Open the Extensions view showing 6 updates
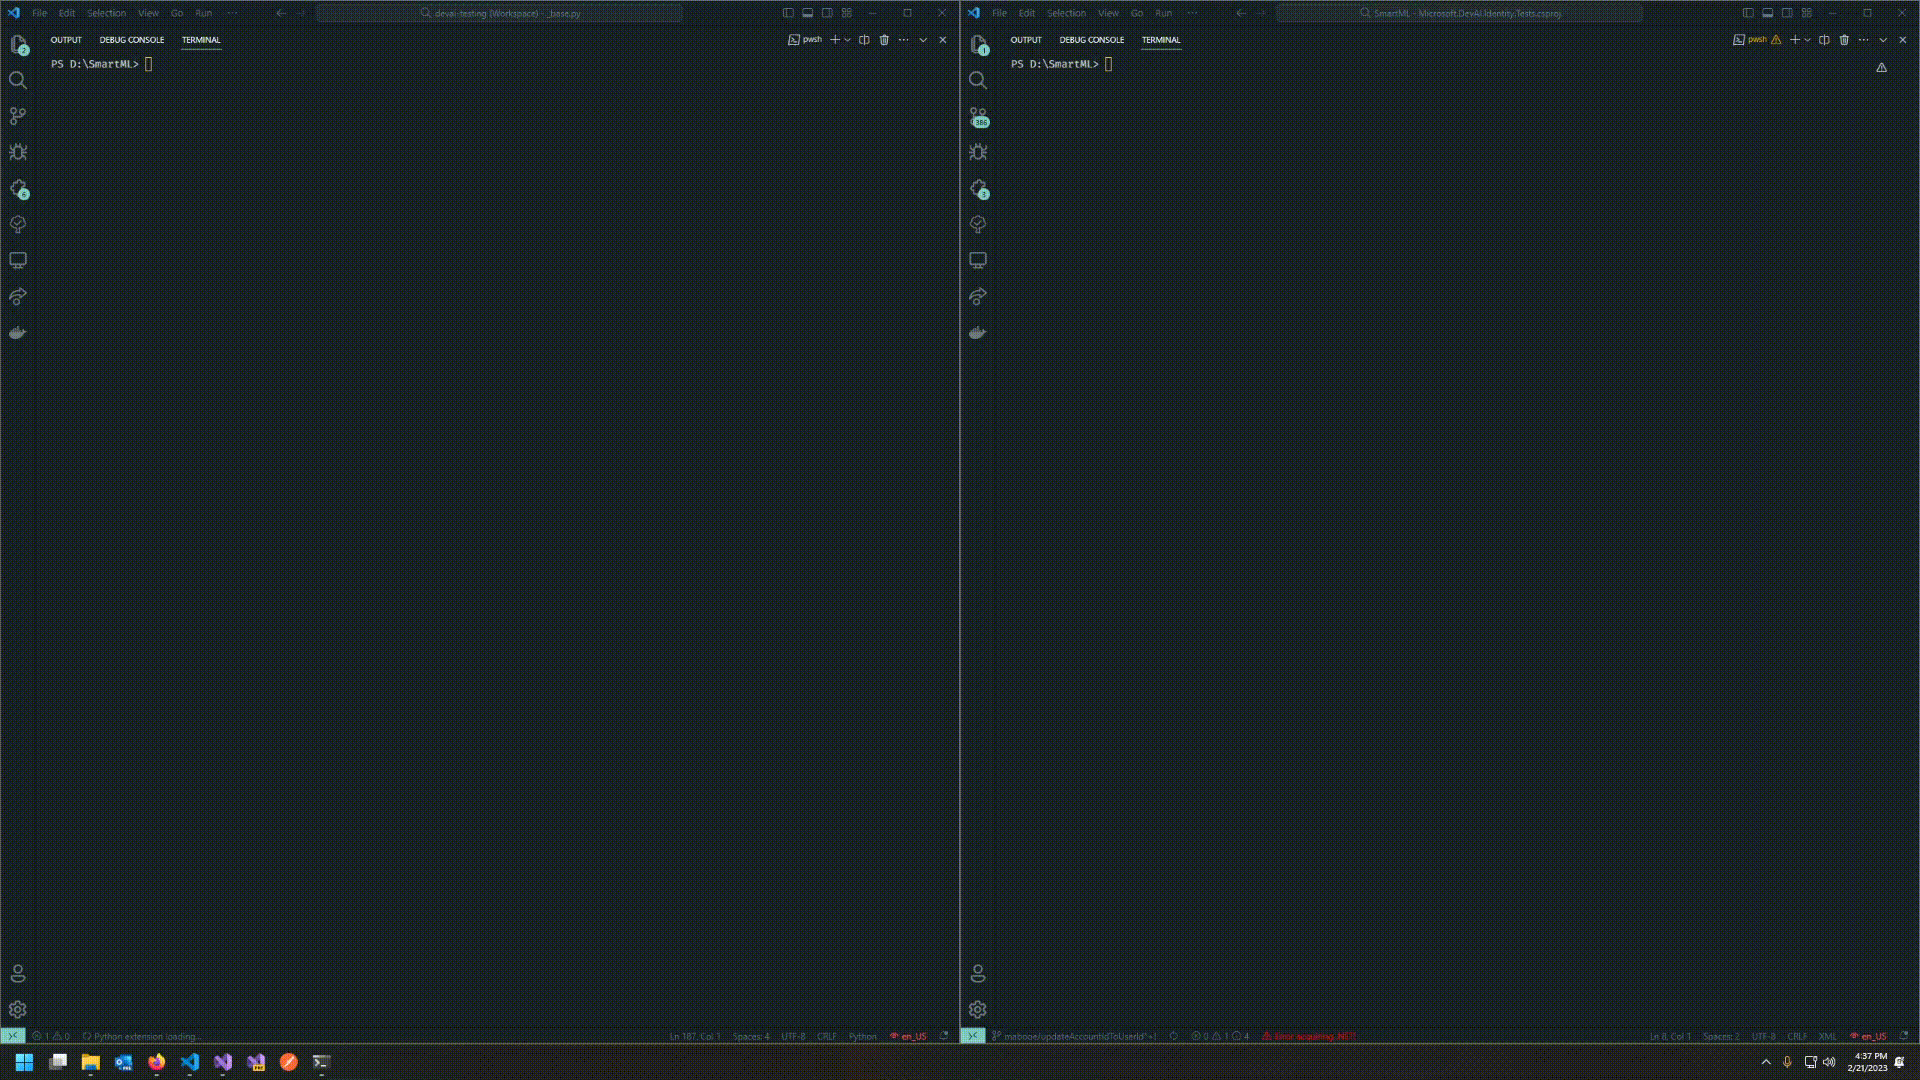 pyautogui.click(x=18, y=188)
